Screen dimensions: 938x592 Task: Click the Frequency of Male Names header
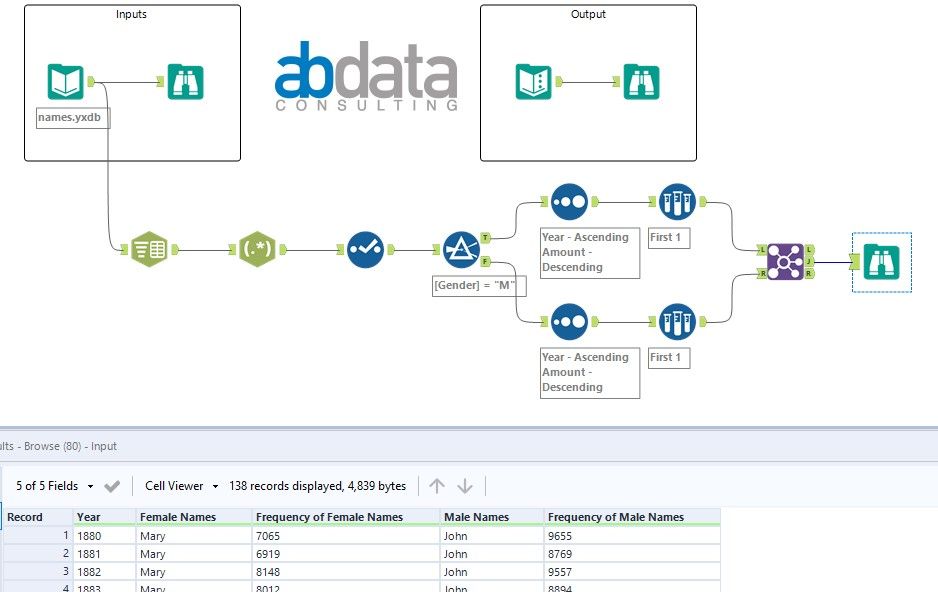[x=632, y=517]
